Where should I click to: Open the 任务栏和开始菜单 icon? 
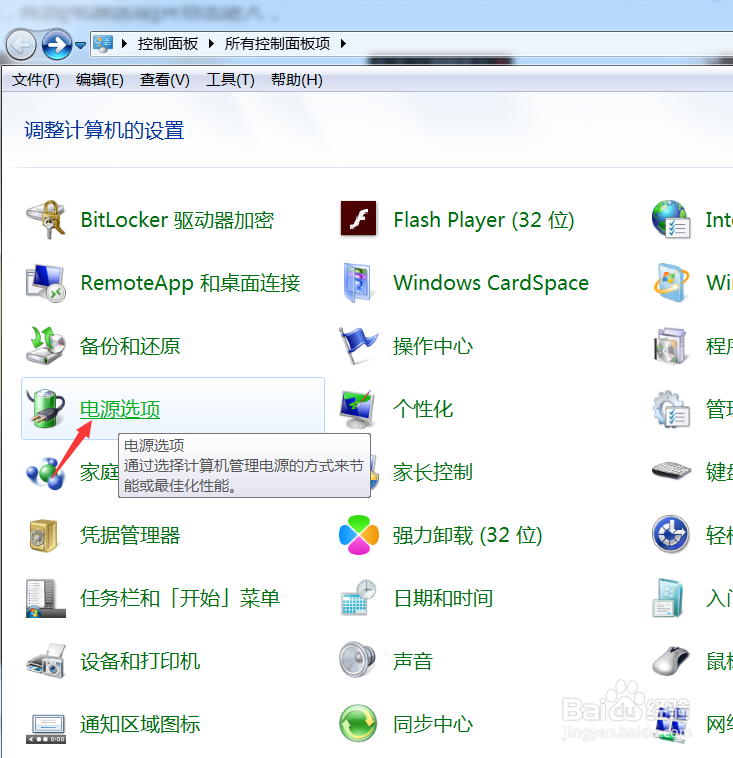45,598
